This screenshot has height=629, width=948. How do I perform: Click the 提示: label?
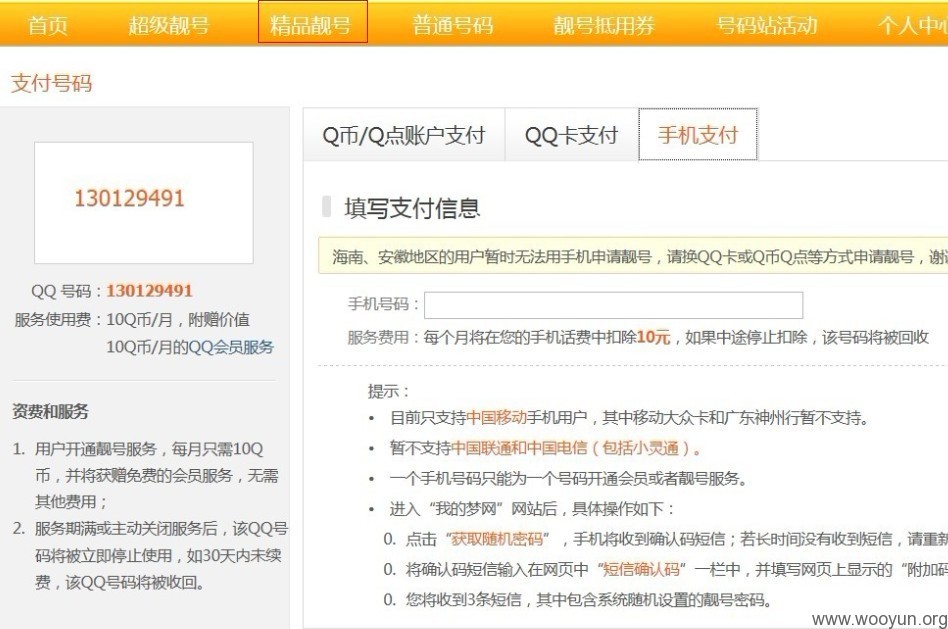[389, 391]
